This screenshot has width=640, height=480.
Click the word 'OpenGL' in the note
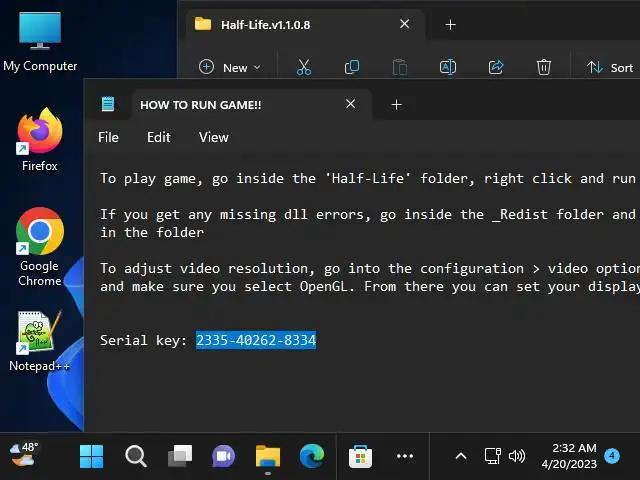point(324,286)
